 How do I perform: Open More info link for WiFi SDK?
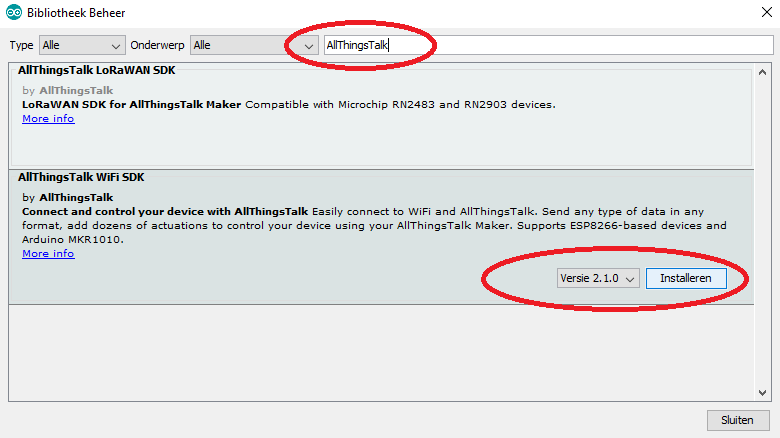point(48,254)
